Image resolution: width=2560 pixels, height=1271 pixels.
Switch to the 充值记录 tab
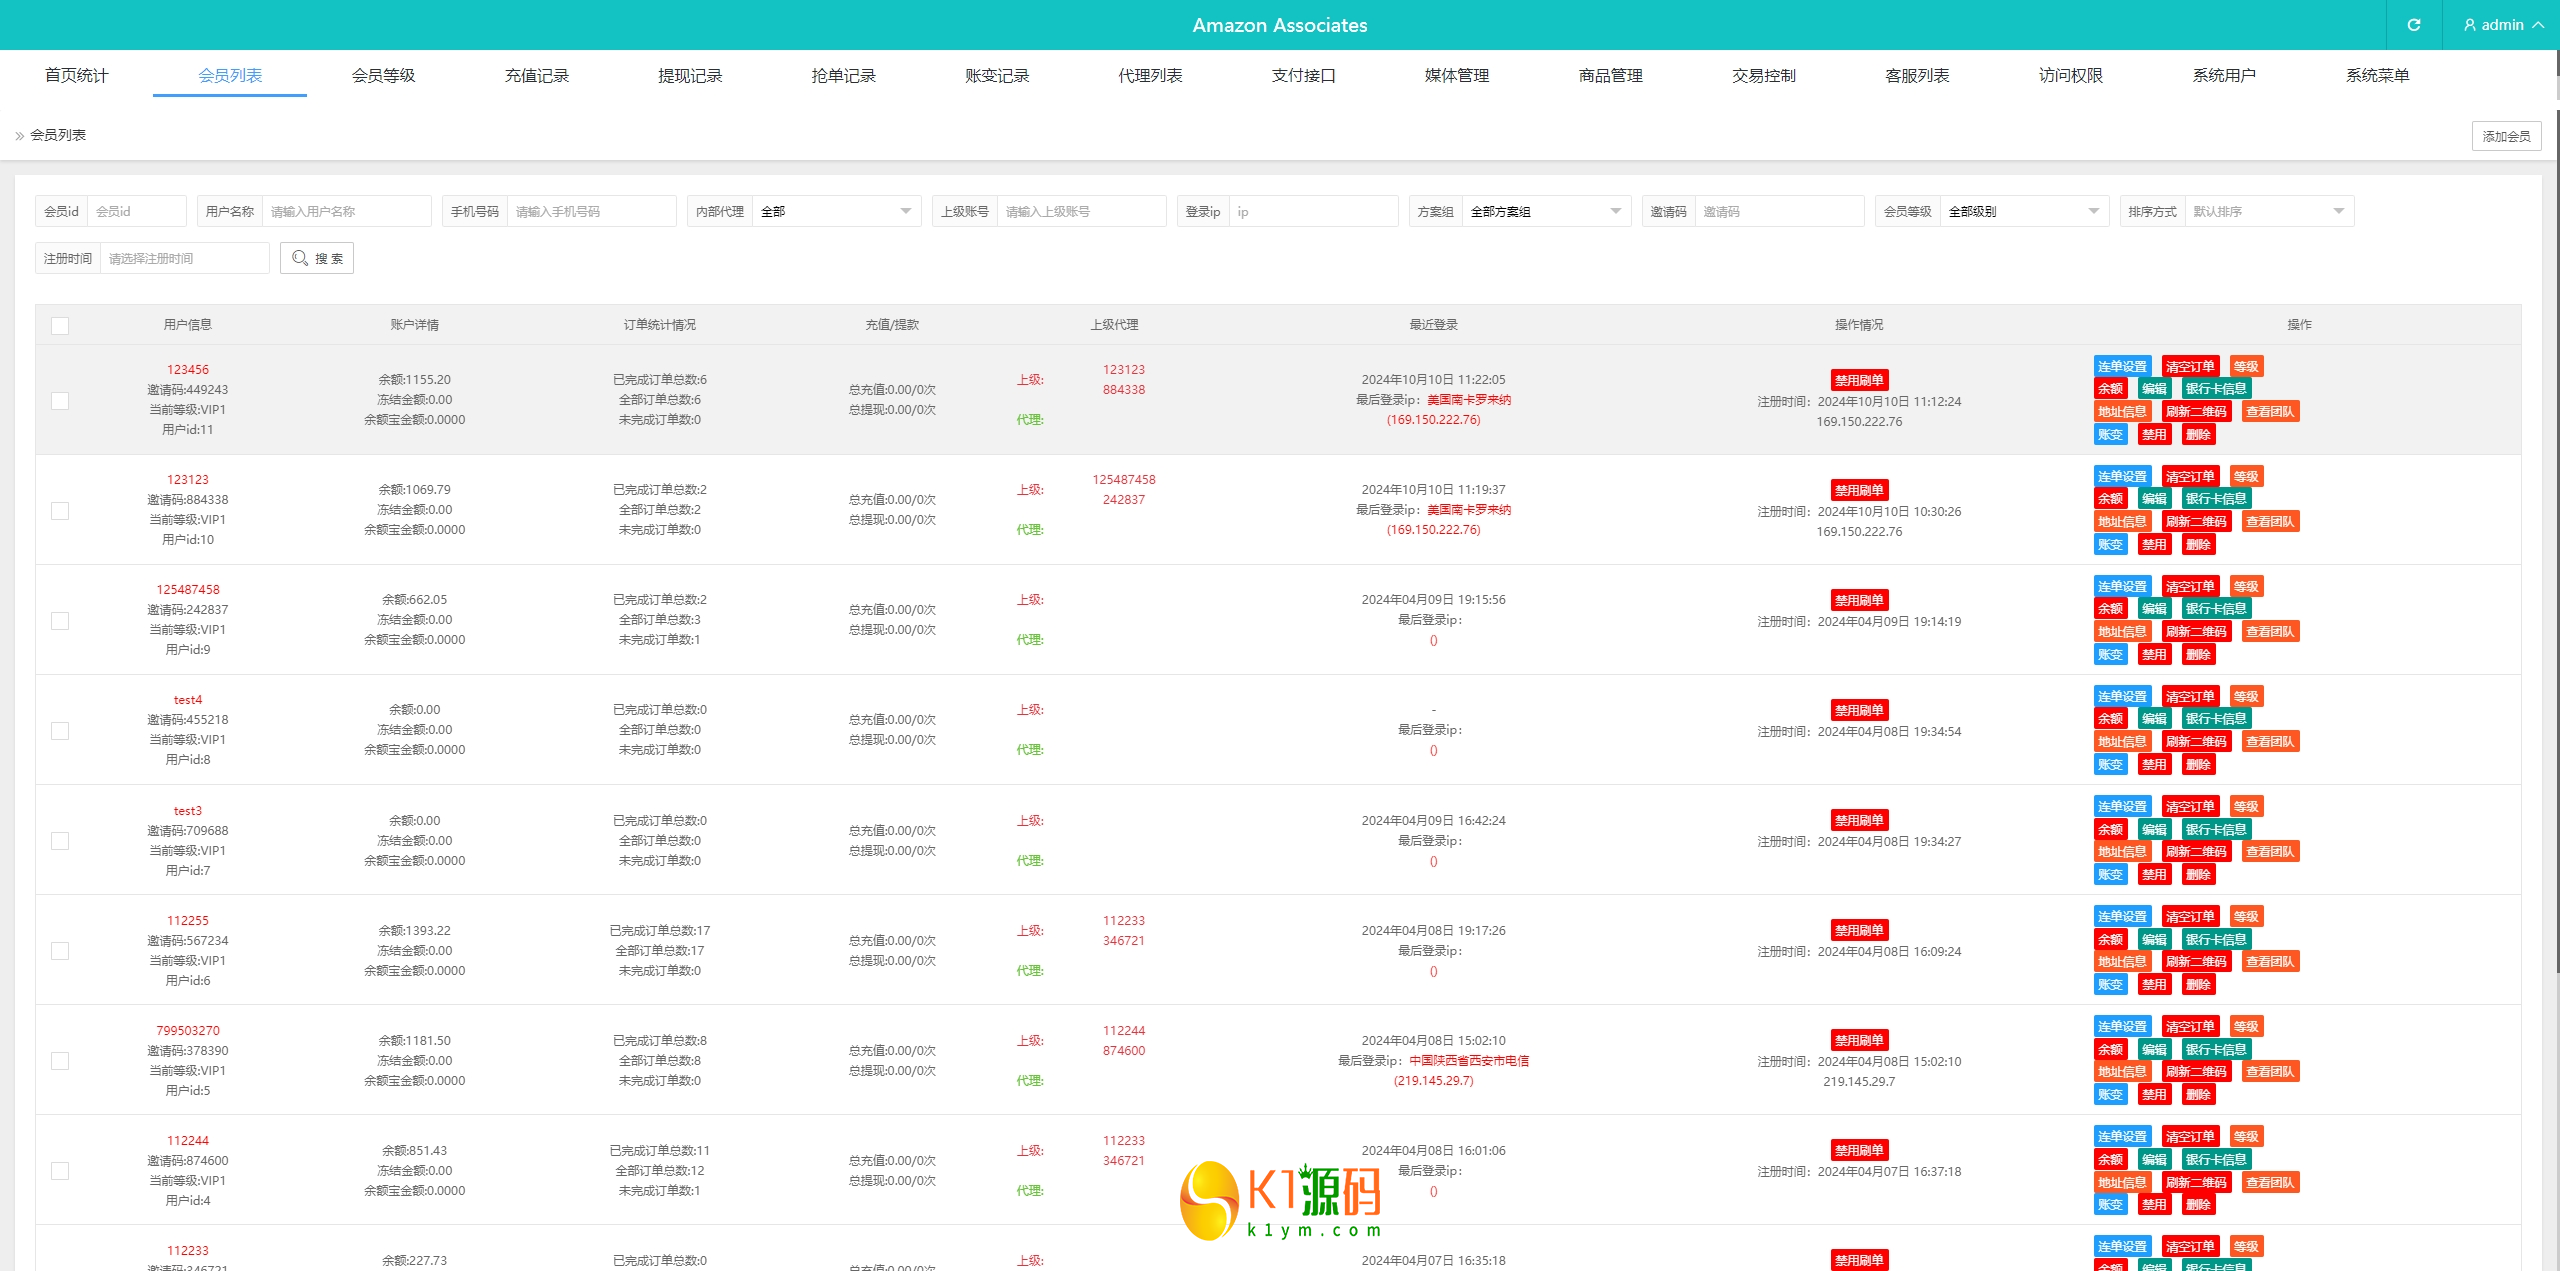[536, 76]
